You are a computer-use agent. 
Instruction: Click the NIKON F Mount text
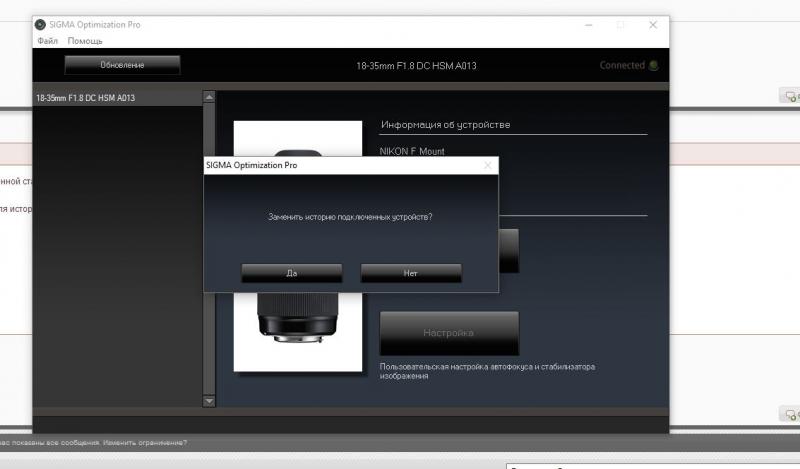tap(412, 151)
